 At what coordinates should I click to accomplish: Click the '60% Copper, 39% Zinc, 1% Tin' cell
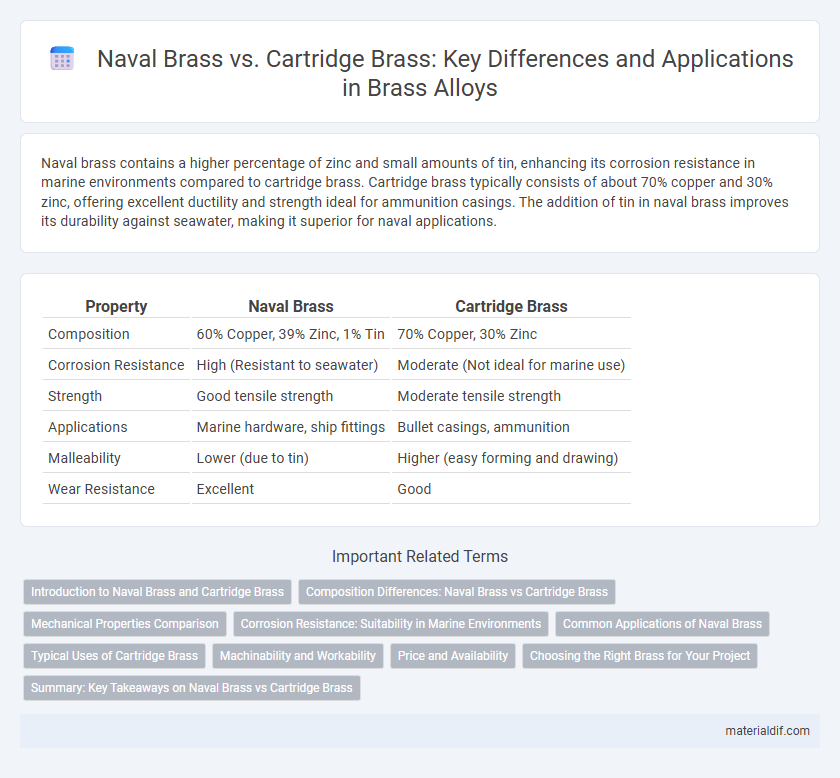coord(291,334)
